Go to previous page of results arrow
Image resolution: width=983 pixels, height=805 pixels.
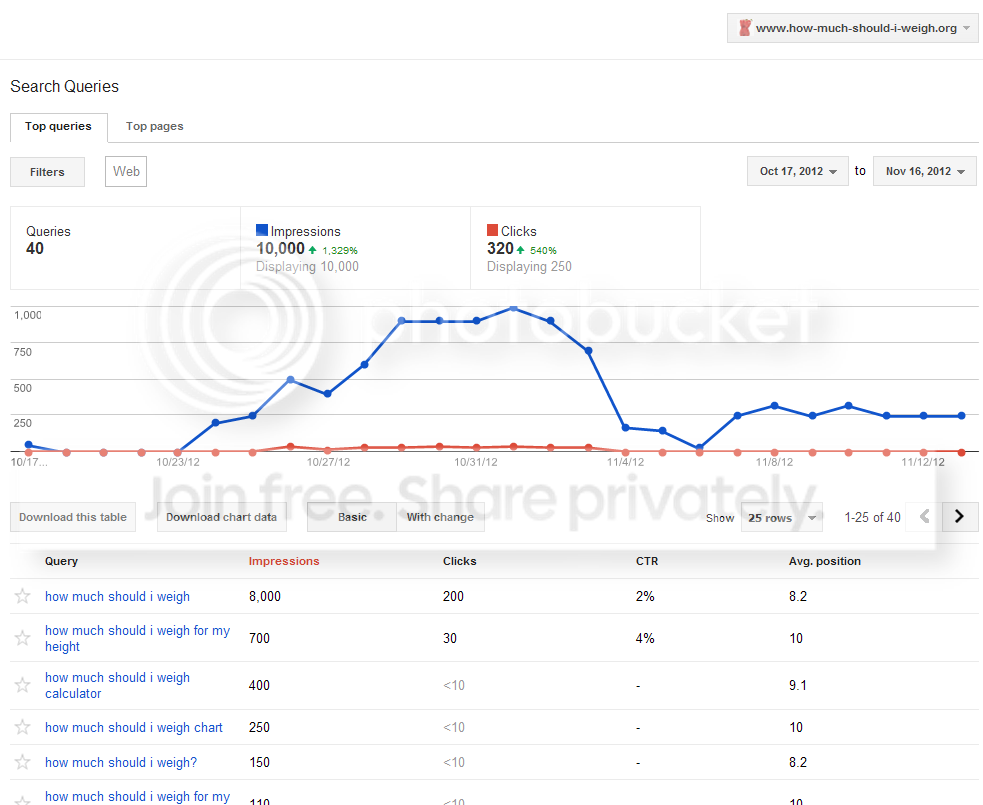[925, 517]
